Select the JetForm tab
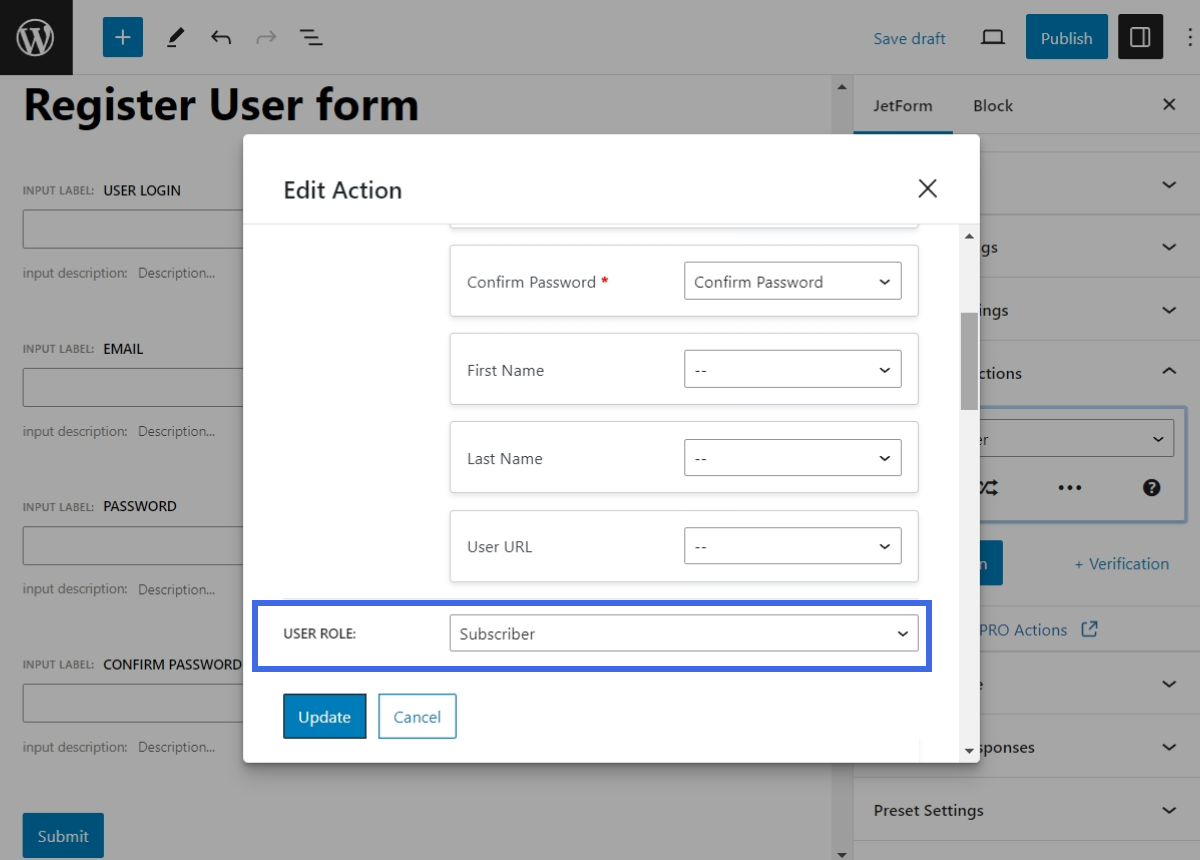Image resolution: width=1200 pixels, height=860 pixels. [903, 105]
